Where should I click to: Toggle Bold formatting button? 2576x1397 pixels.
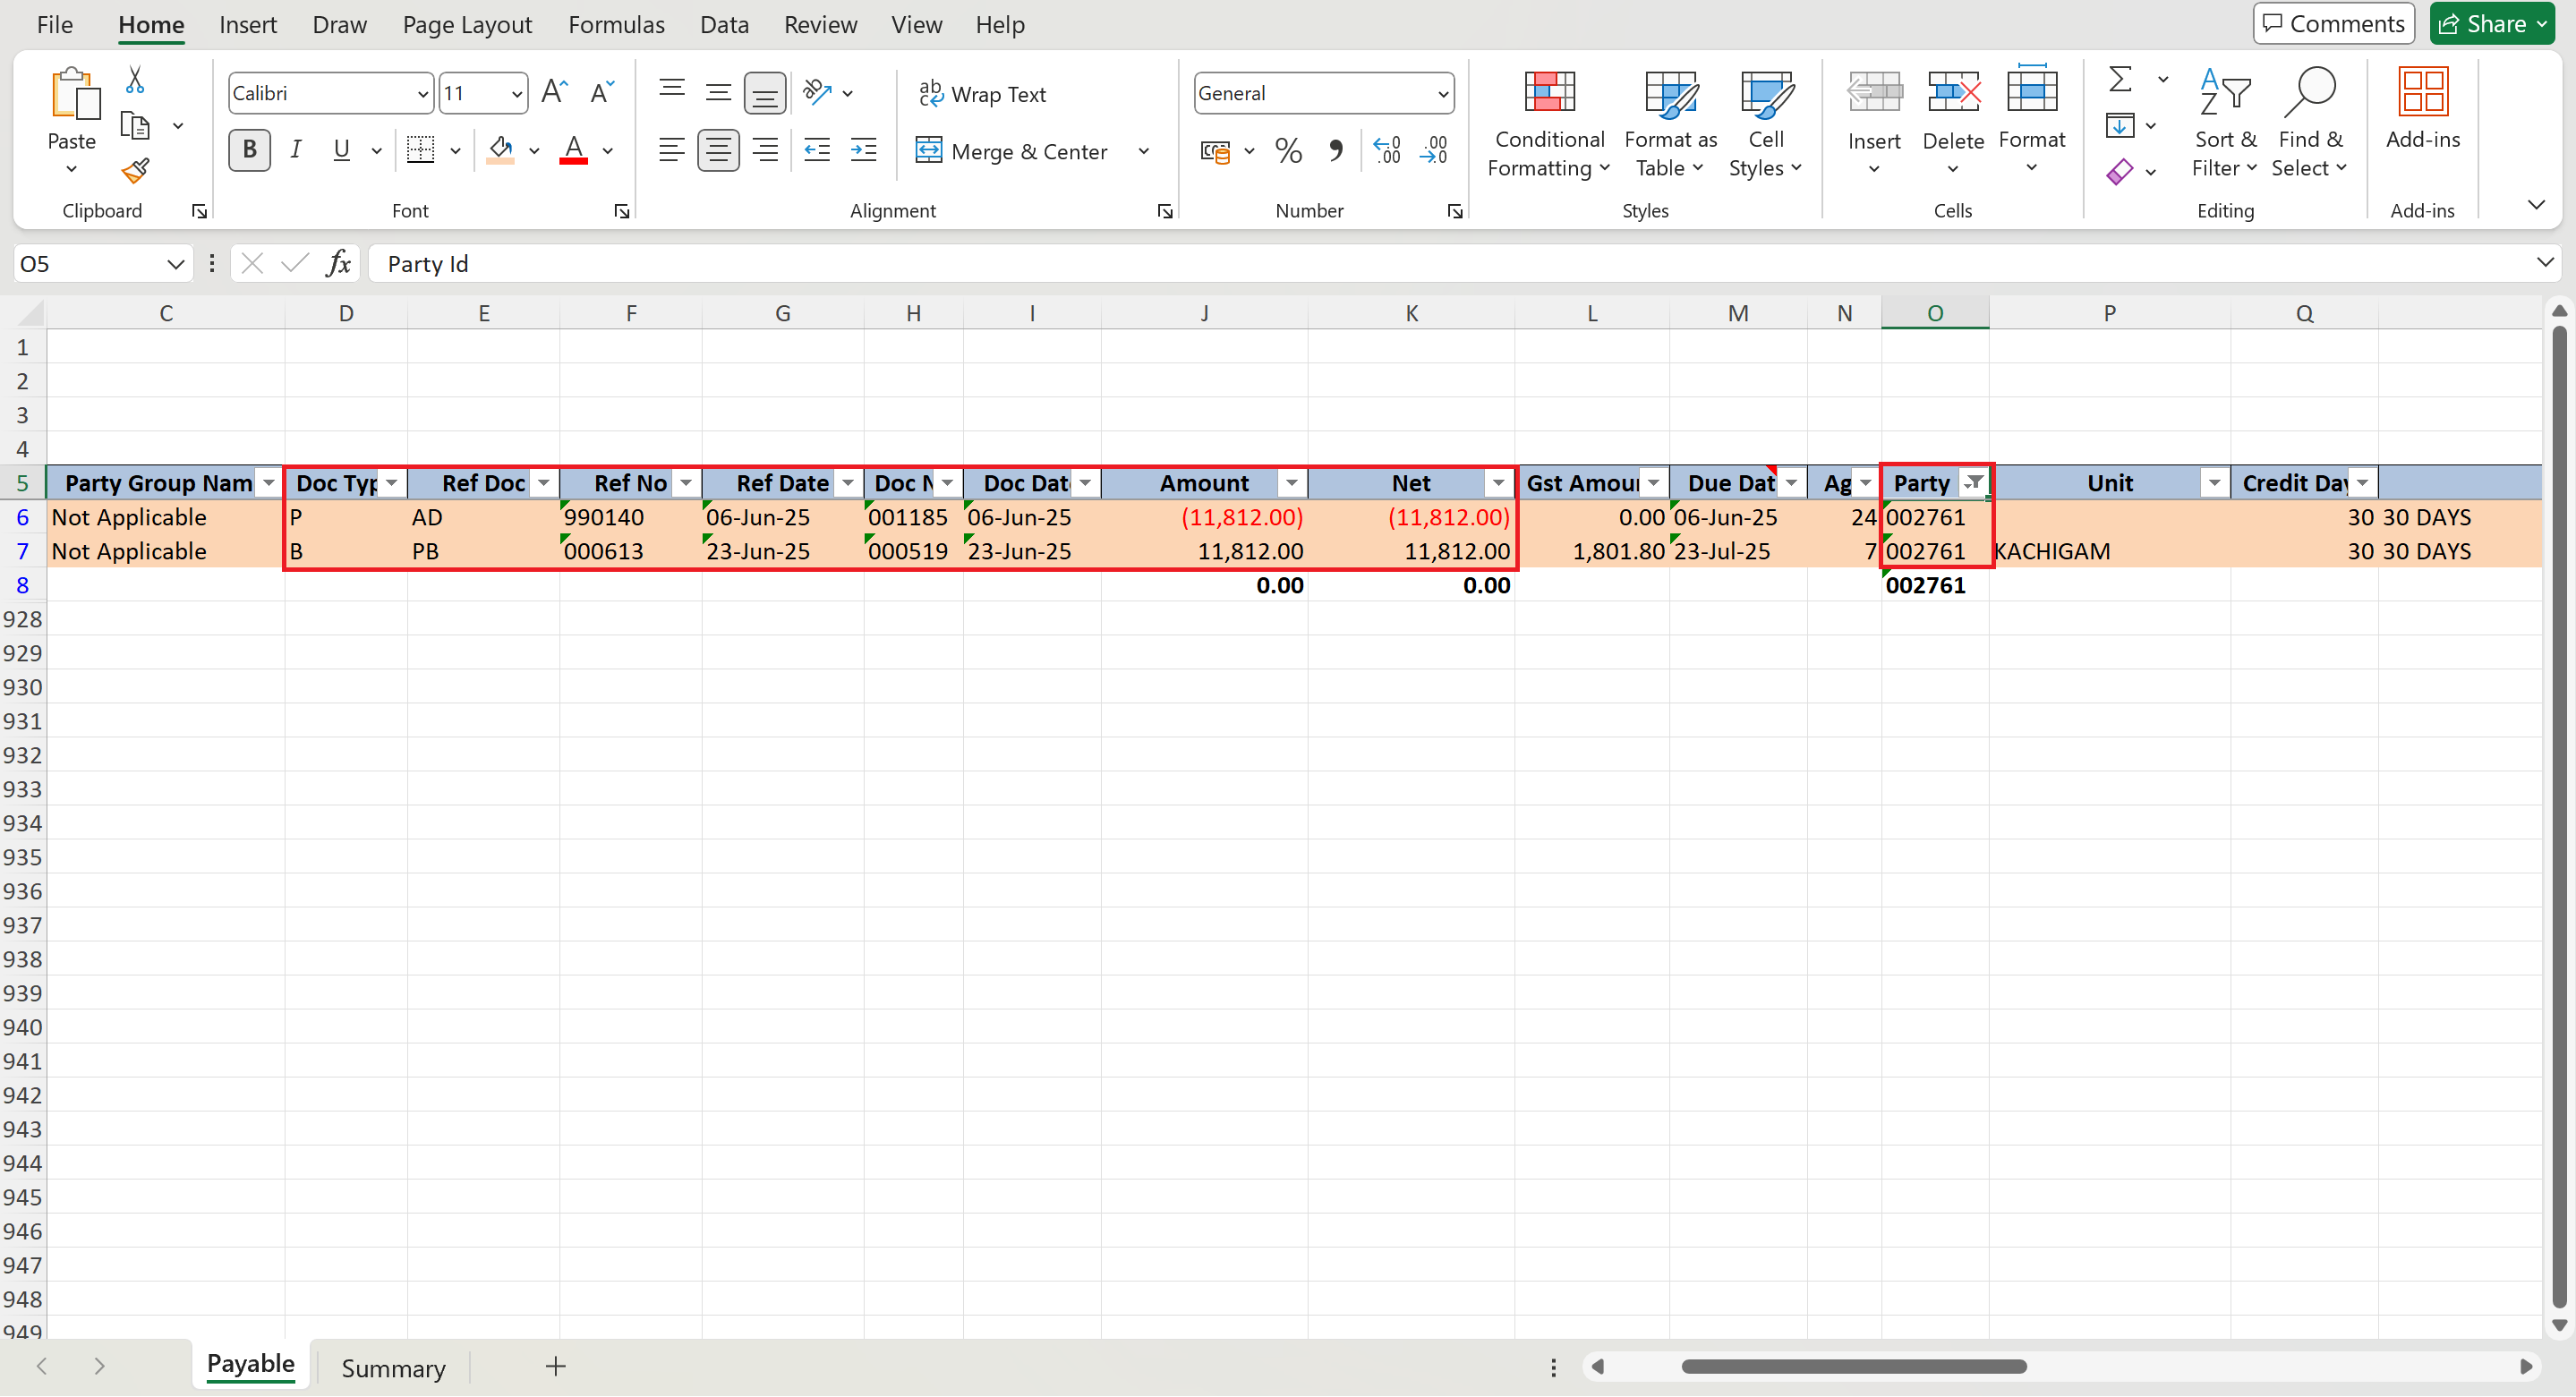pos(249,151)
